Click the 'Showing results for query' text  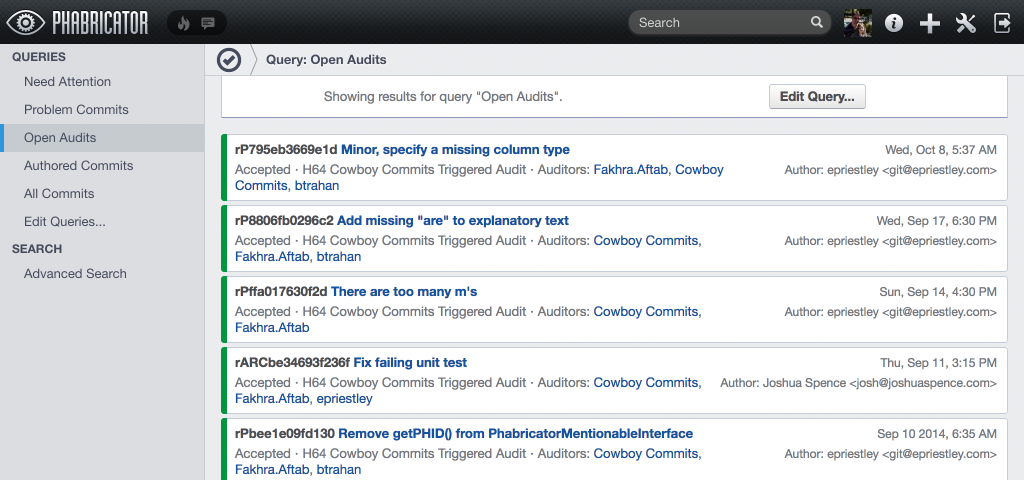pyautogui.click(x=443, y=97)
